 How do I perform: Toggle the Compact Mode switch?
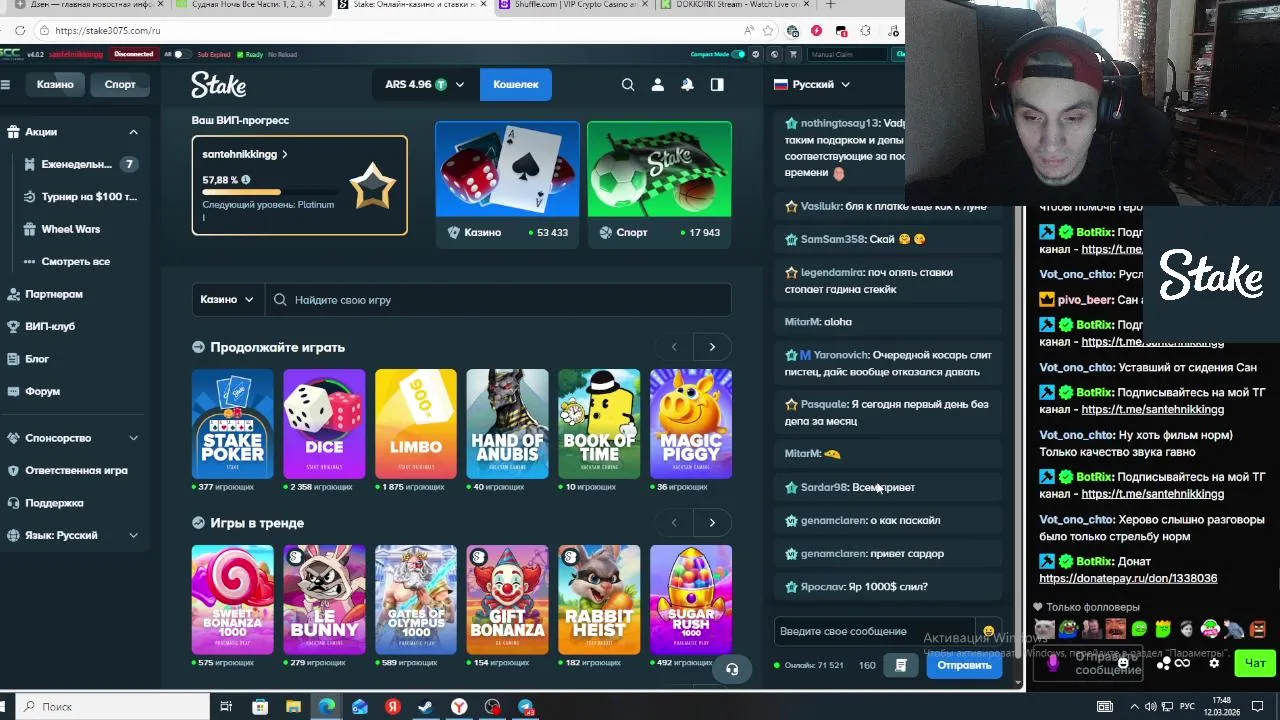pos(738,54)
